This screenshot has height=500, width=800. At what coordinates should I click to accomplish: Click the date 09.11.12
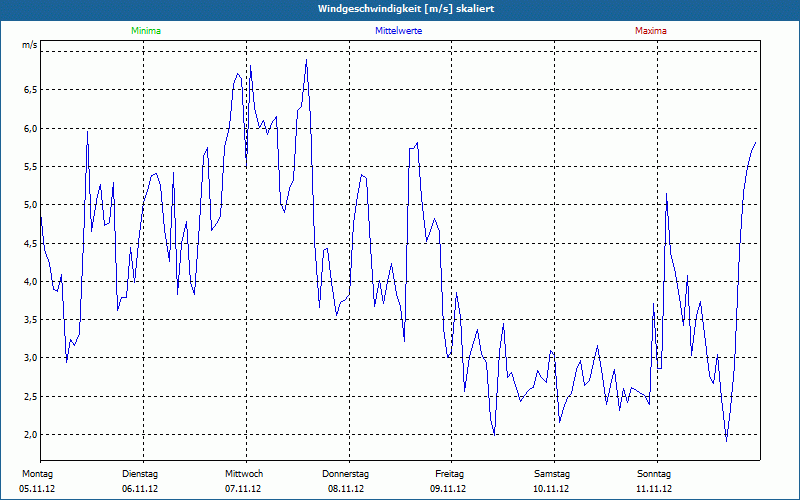(448, 489)
